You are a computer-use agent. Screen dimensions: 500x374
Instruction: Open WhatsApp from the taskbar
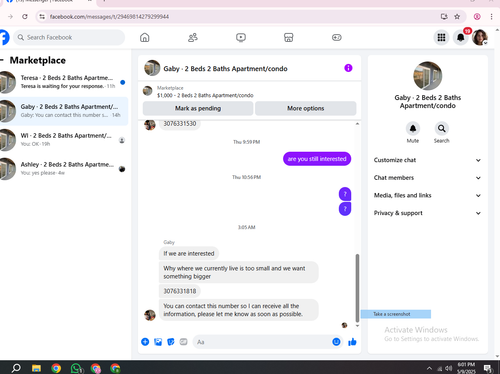(76, 368)
